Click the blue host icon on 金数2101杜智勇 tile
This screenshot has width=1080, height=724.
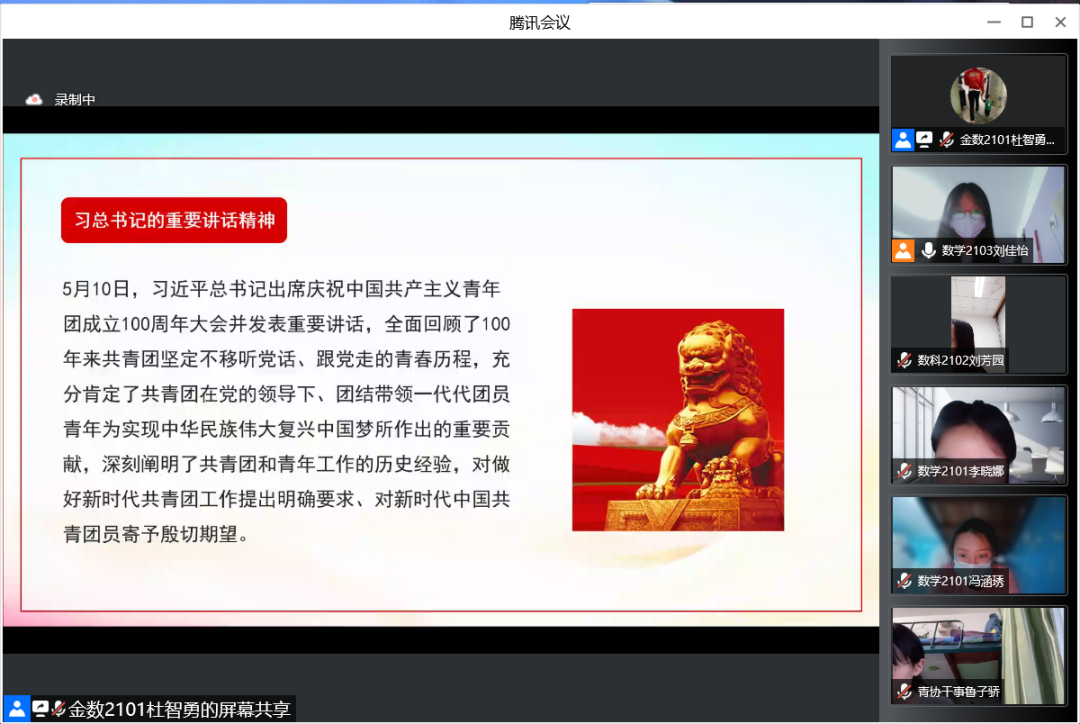(x=903, y=140)
